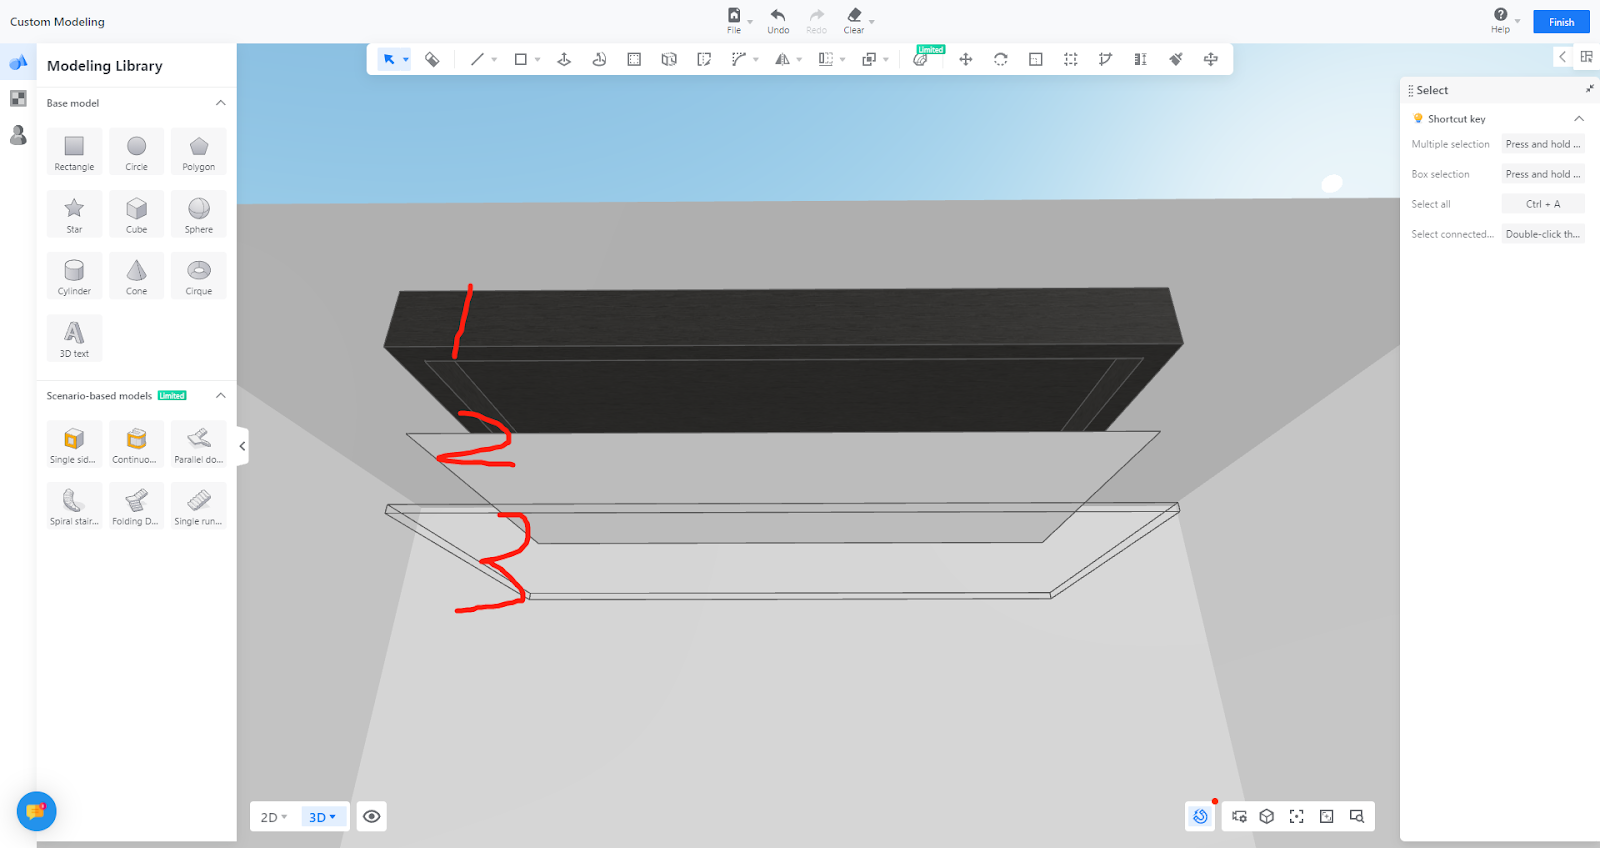
Task: Click Undo in the top bar
Action: (x=778, y=20)
